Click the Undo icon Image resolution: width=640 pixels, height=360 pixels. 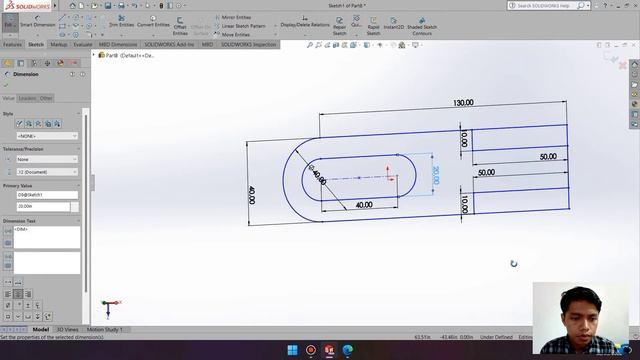134,6
